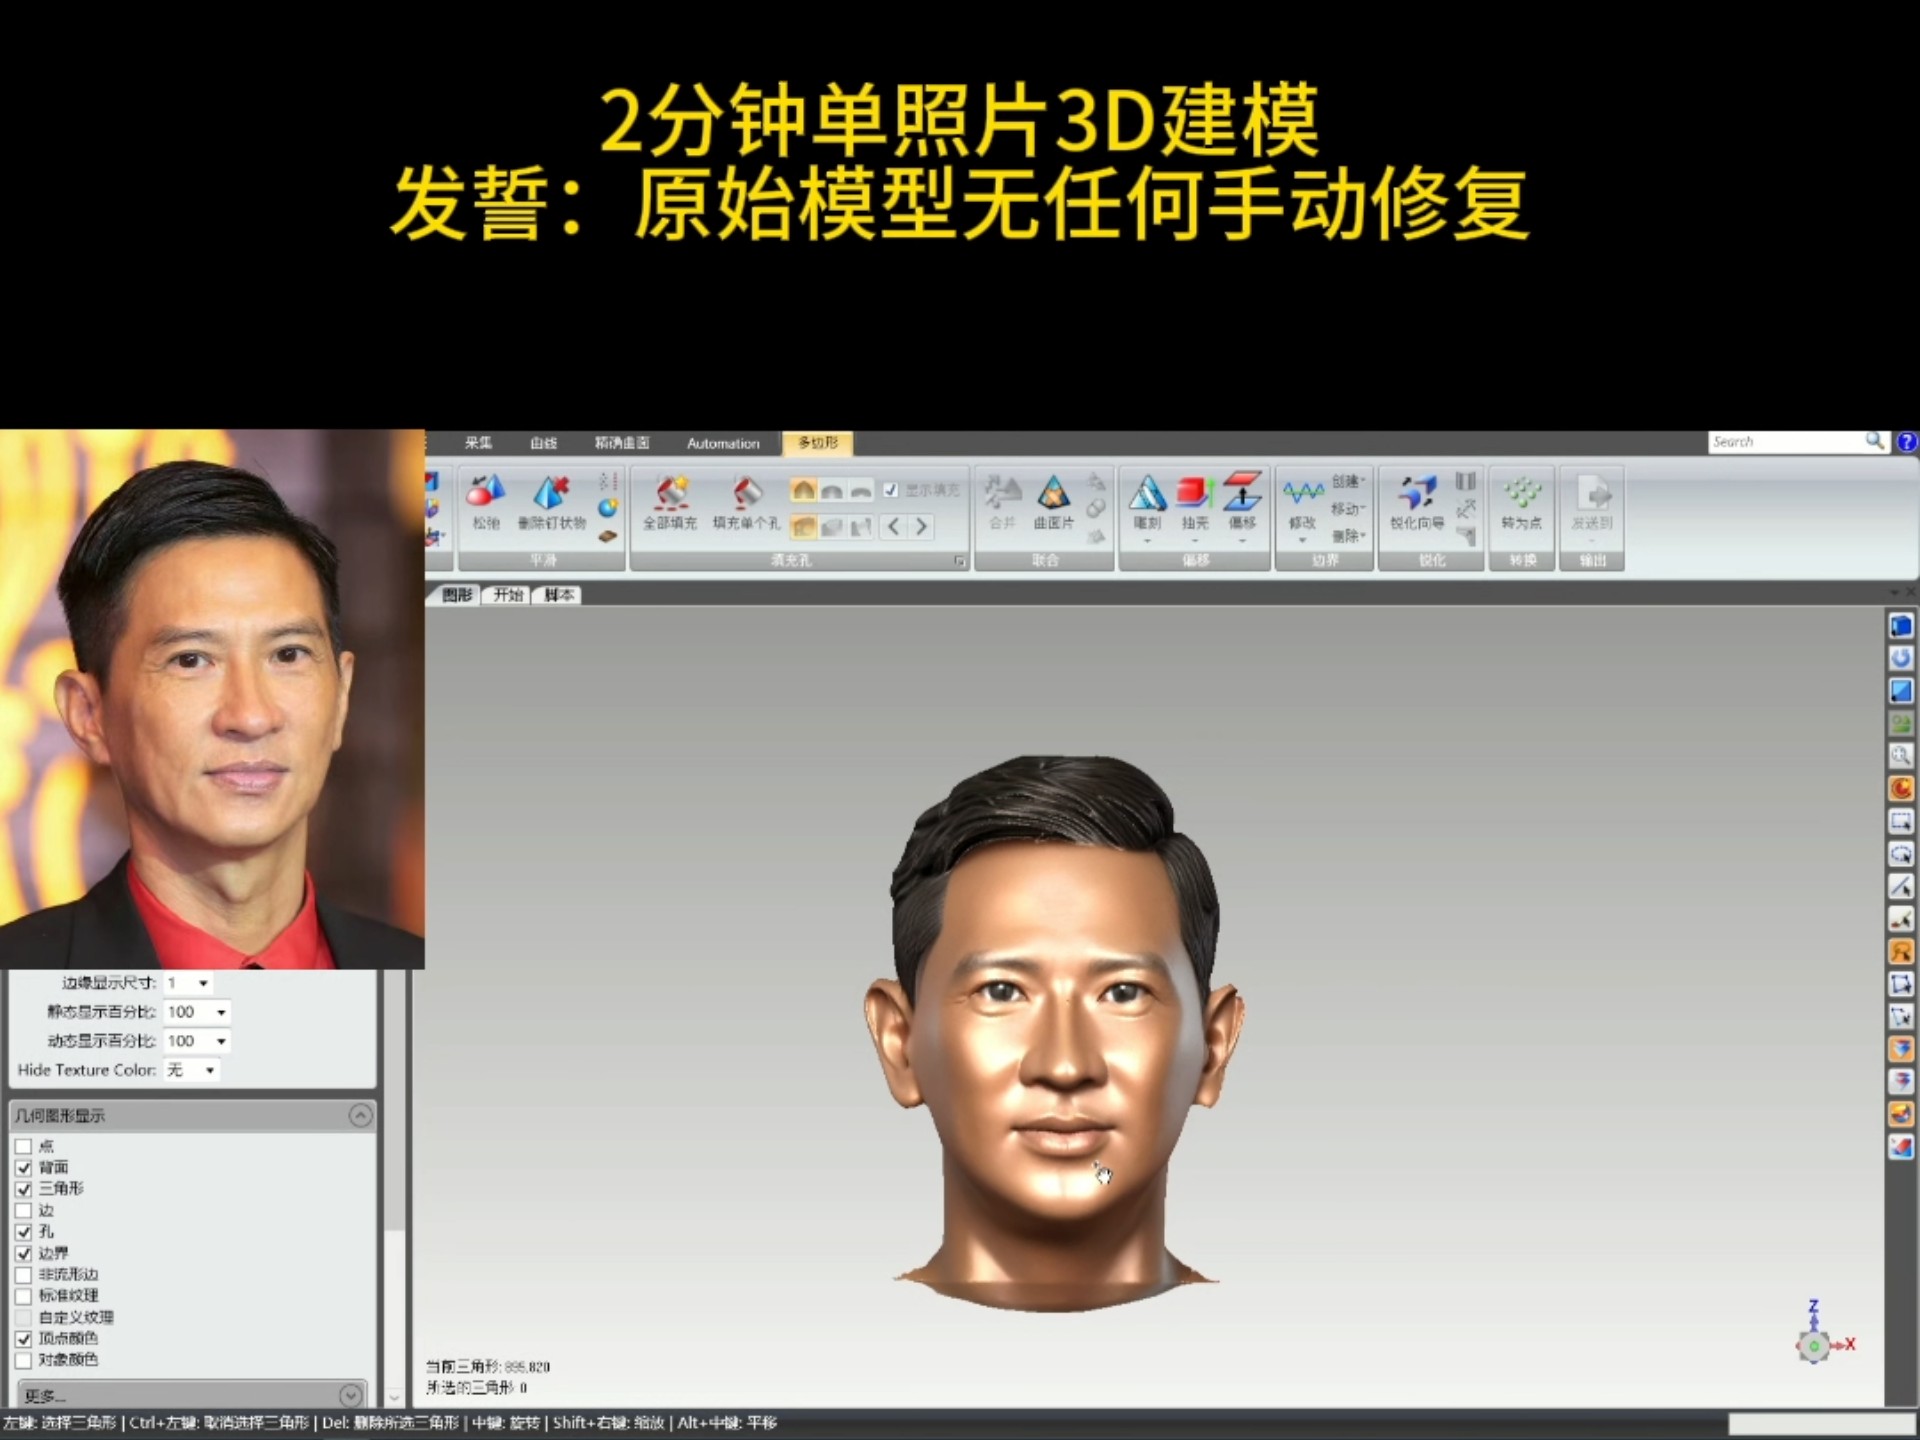Toggle the 顶点颜色 (vertex color) checkbox
This screenshot has height=1440, width=1920.
coord(24,1338)
